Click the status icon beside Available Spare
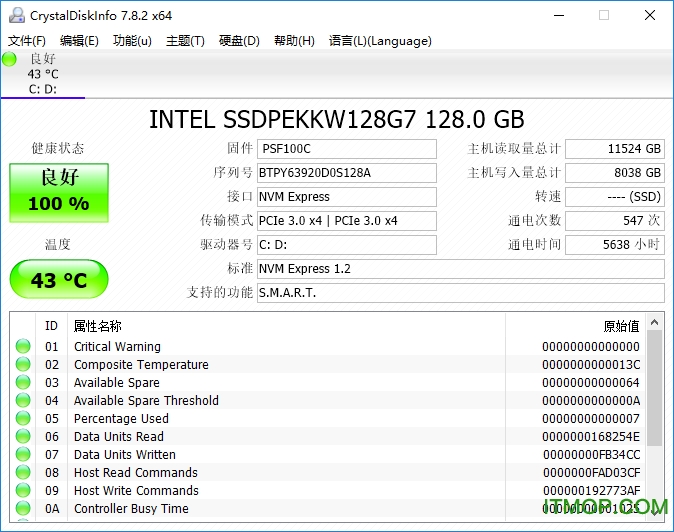674x532 pixels. pyautogui.click(x=23, y=383)
